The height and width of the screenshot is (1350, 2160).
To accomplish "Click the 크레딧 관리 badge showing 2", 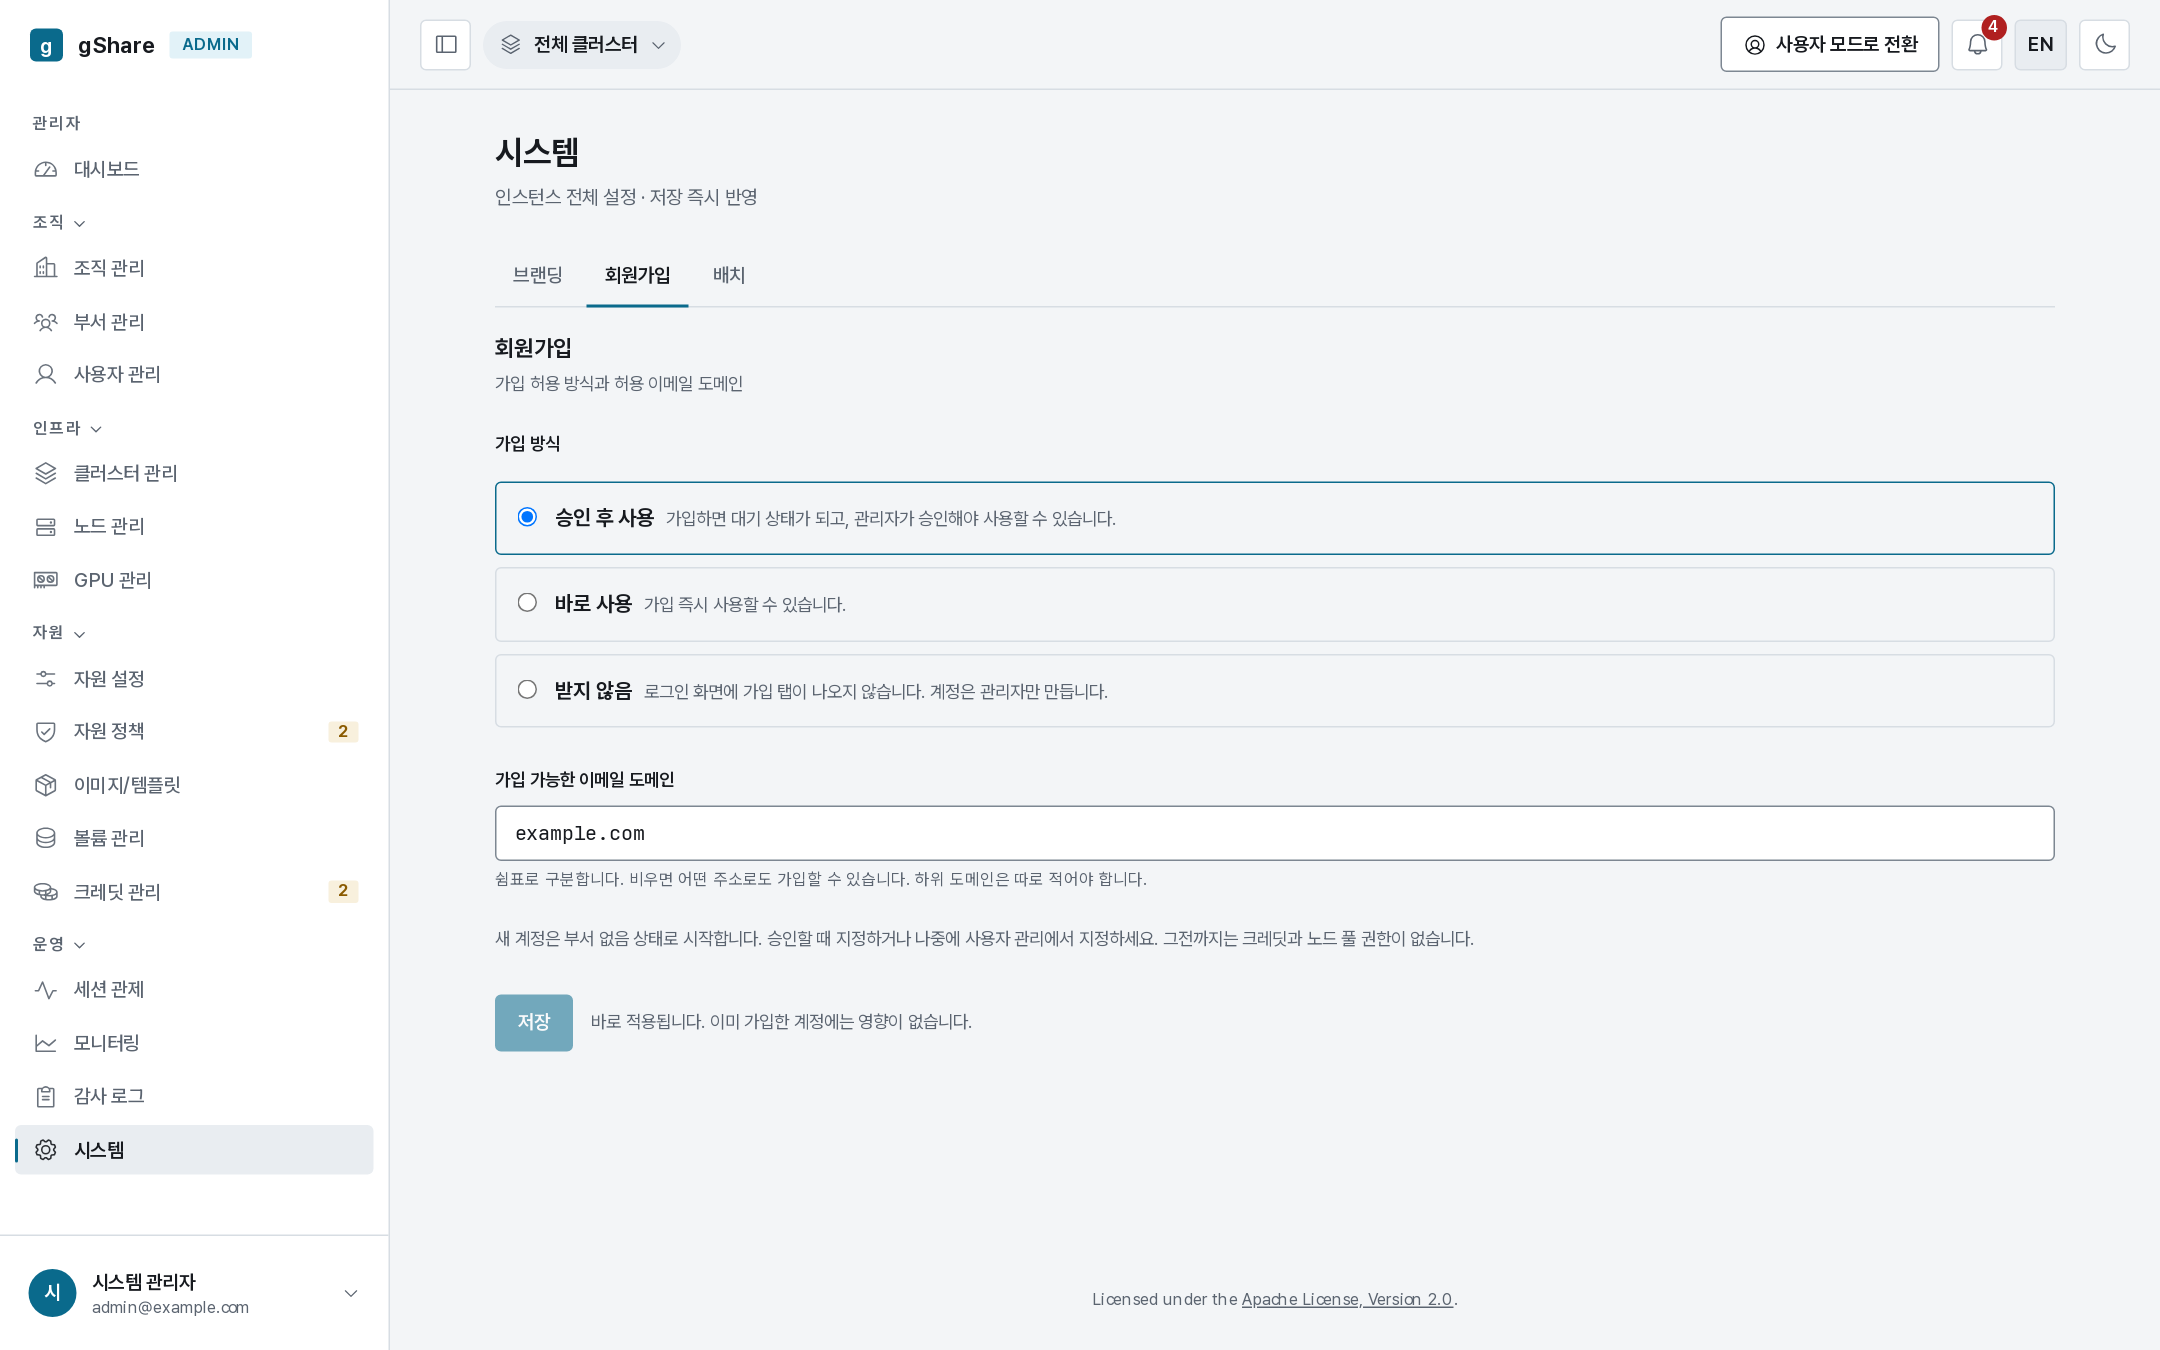I will (x=343, y=891).
